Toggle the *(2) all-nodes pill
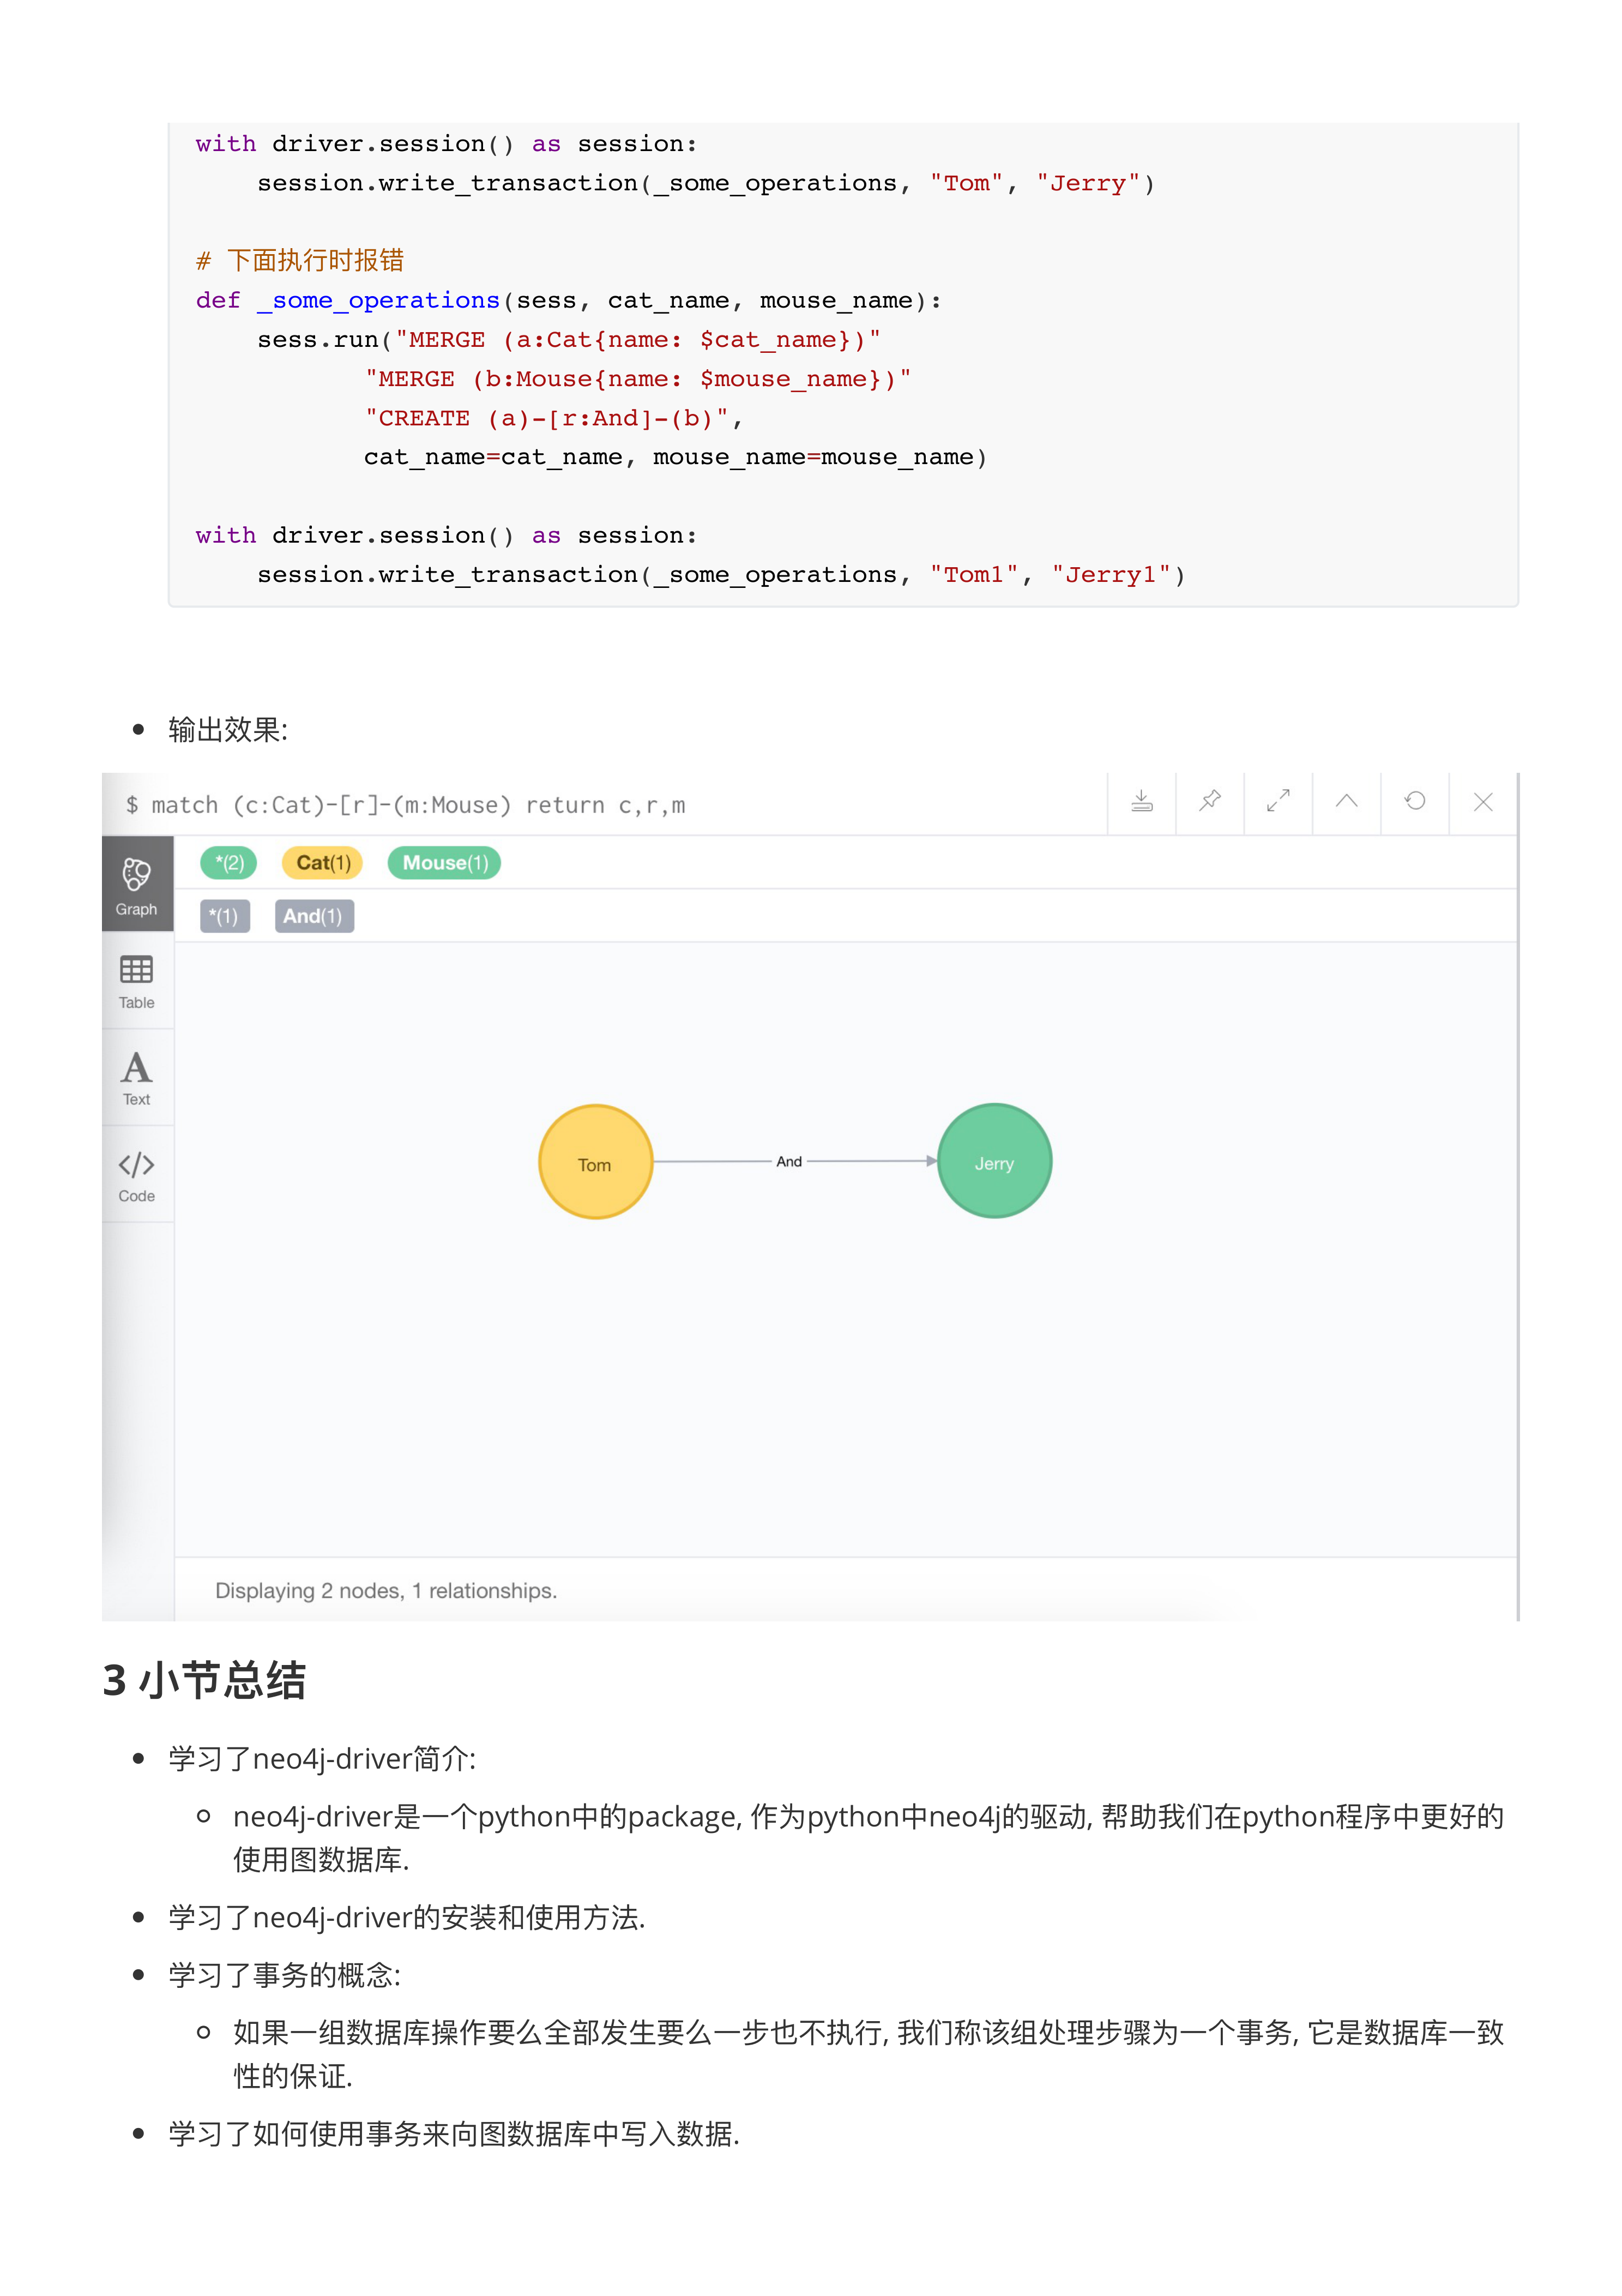This screenshot has height=2296, width=1622. click(x=228, y=862)
